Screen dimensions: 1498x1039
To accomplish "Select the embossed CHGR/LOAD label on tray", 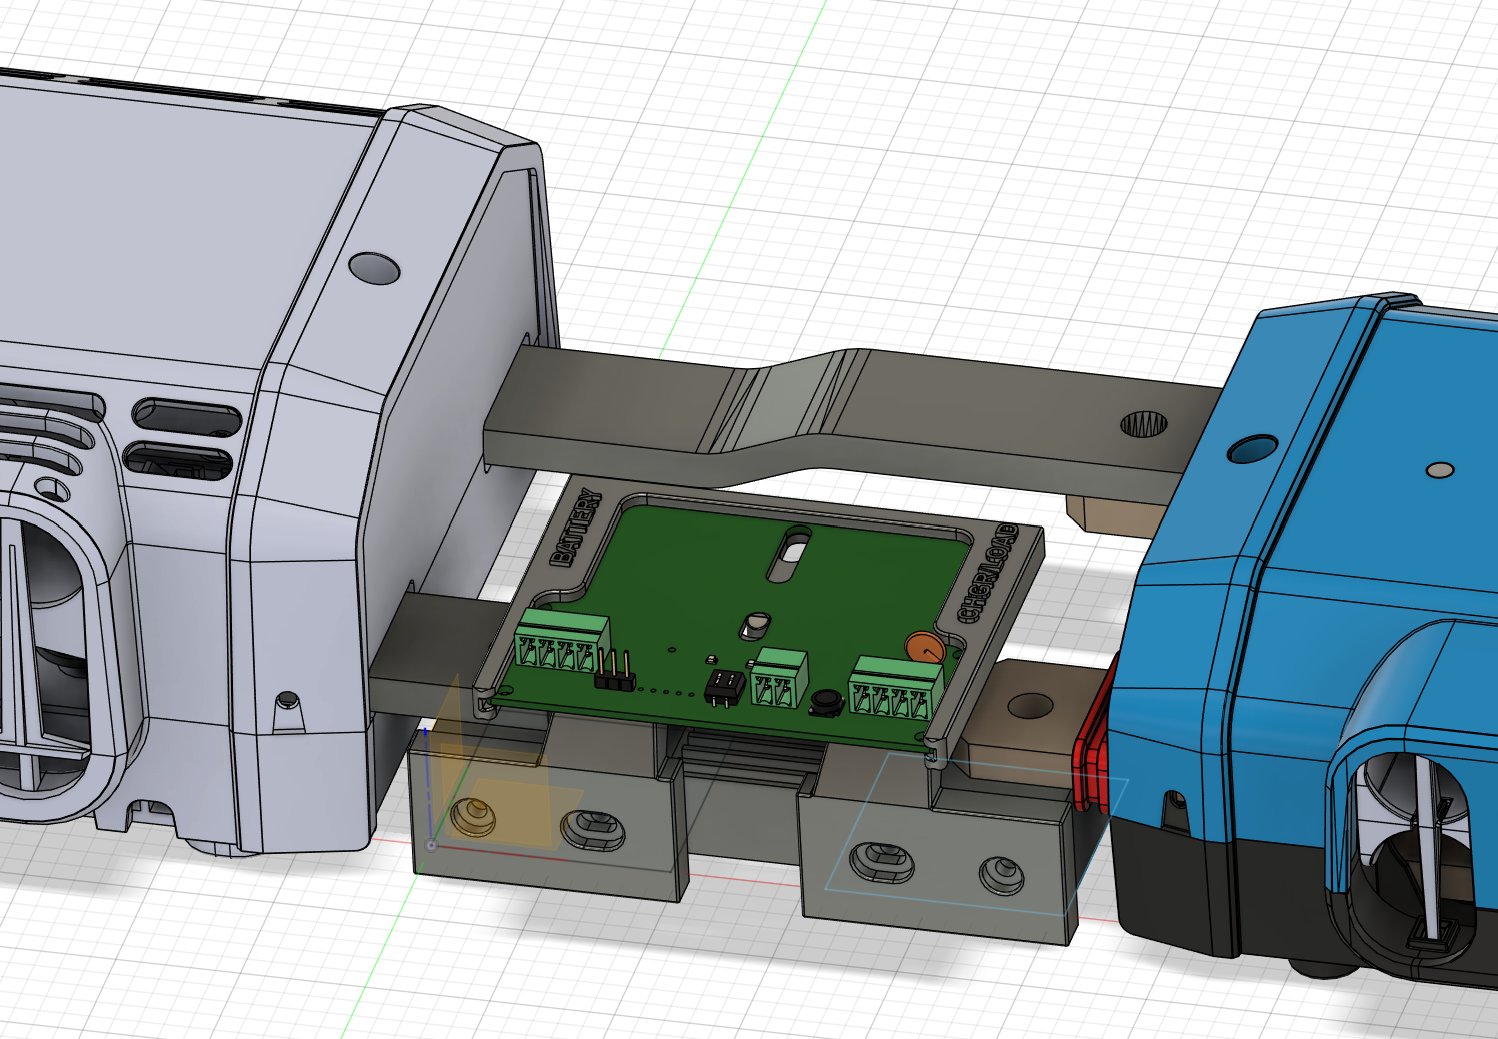I will click(x=988, y=572).
